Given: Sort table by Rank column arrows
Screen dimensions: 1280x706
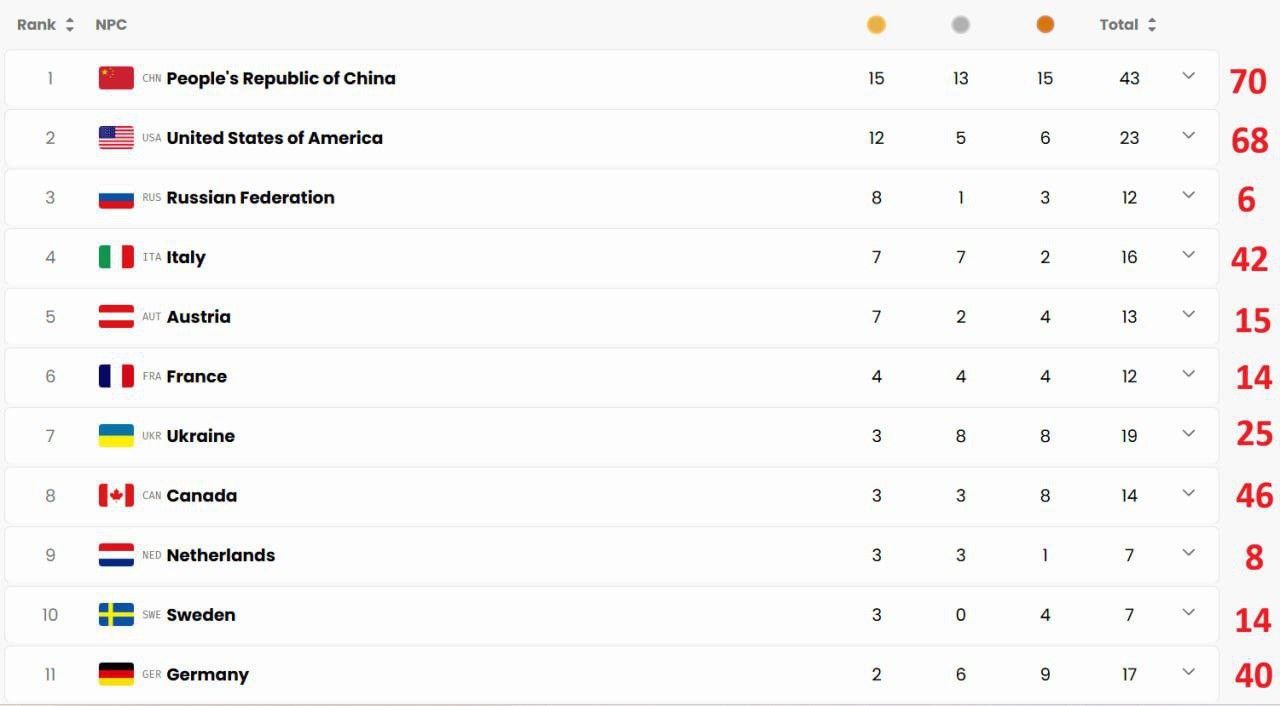Looking at the screenshot, I should pyautogui.click(x=70, y=25).
